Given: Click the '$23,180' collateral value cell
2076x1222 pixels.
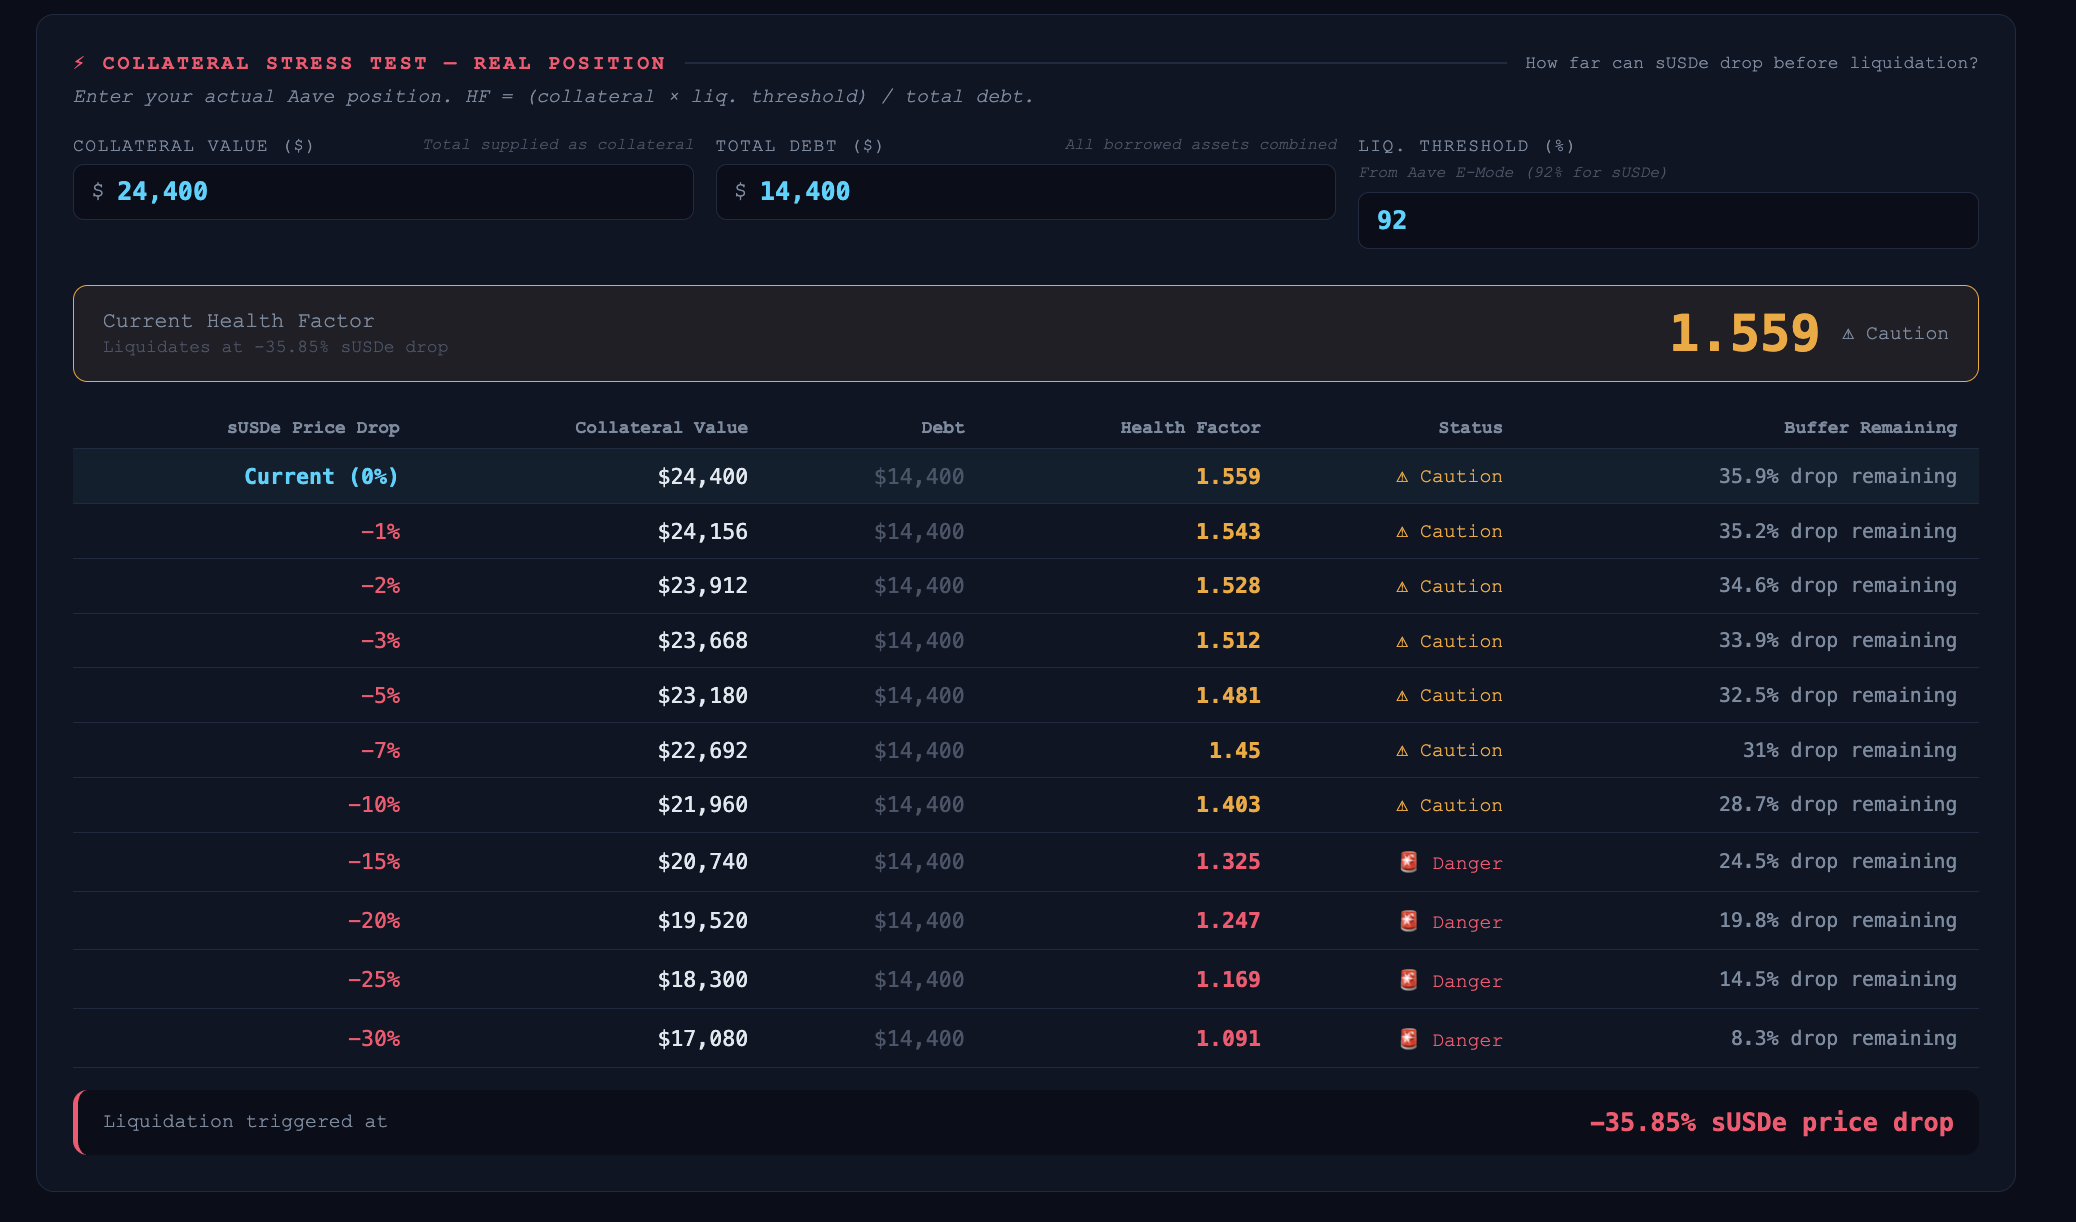Looking at the screenshot, I should click(x=702, y=696).
